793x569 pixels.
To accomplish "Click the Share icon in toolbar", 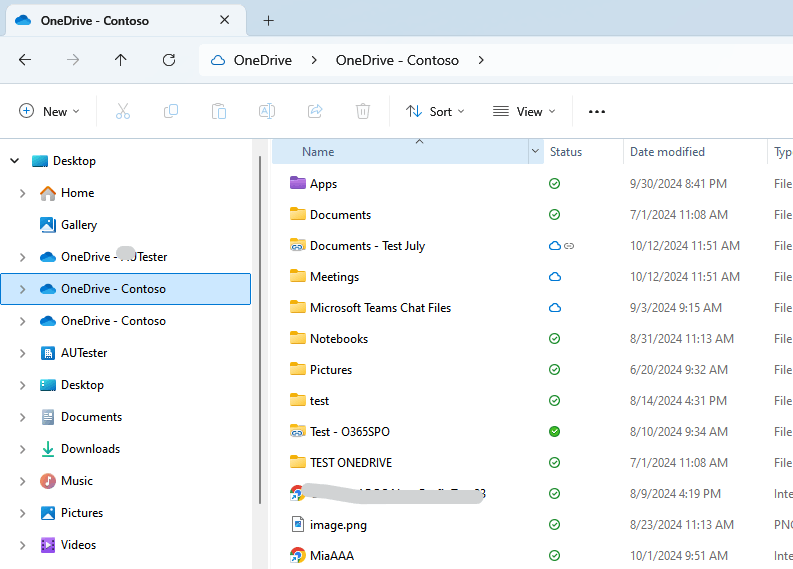I will pyautogui.click(x=315, y=111).
